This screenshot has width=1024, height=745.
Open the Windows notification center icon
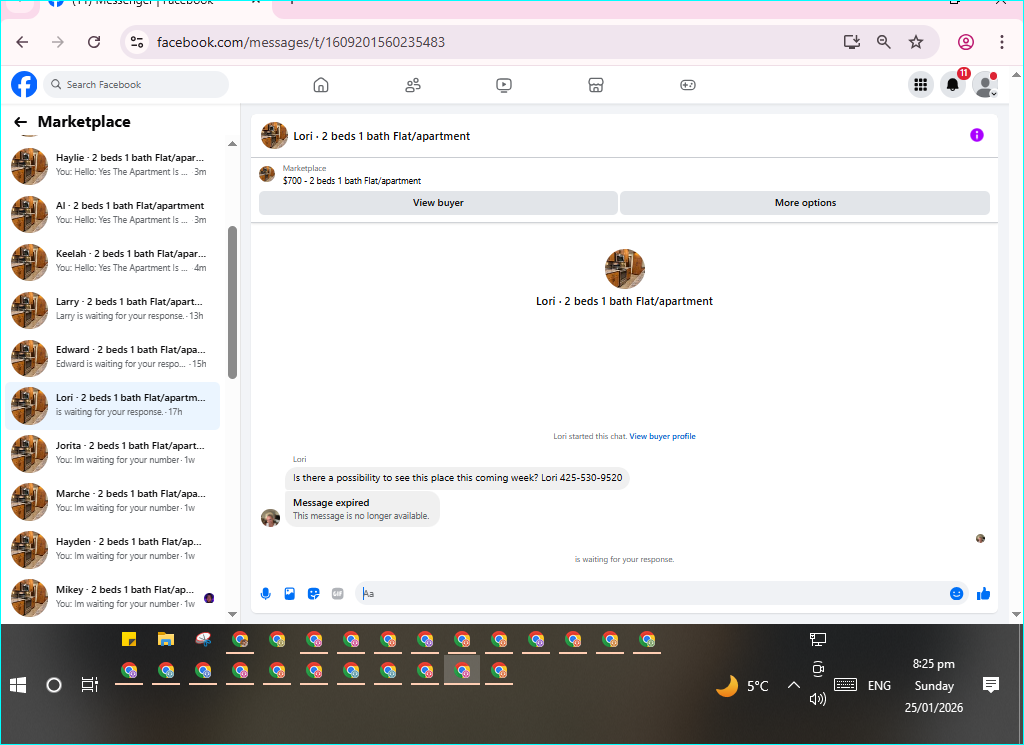tap(991, 684)
